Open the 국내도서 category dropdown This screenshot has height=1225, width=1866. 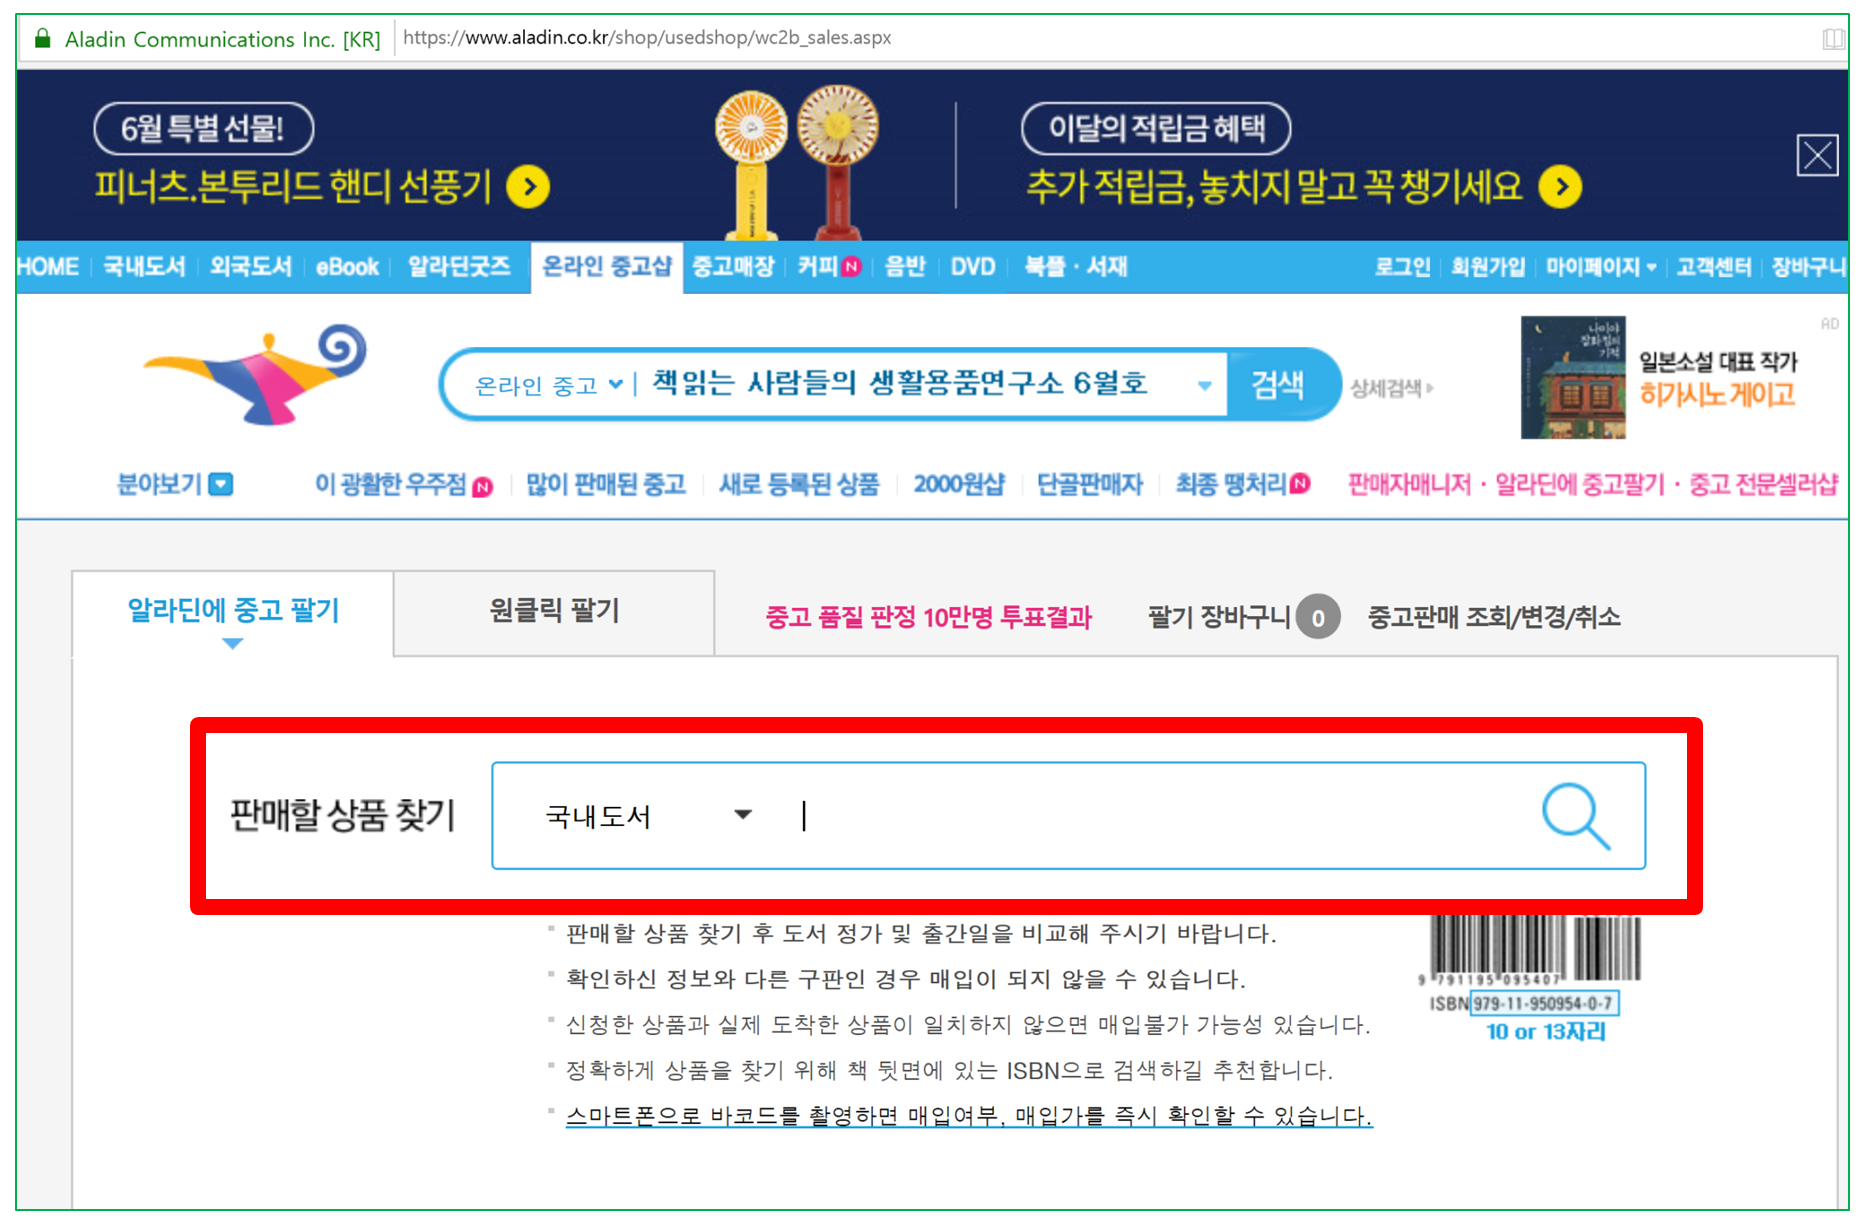[648, 816]
